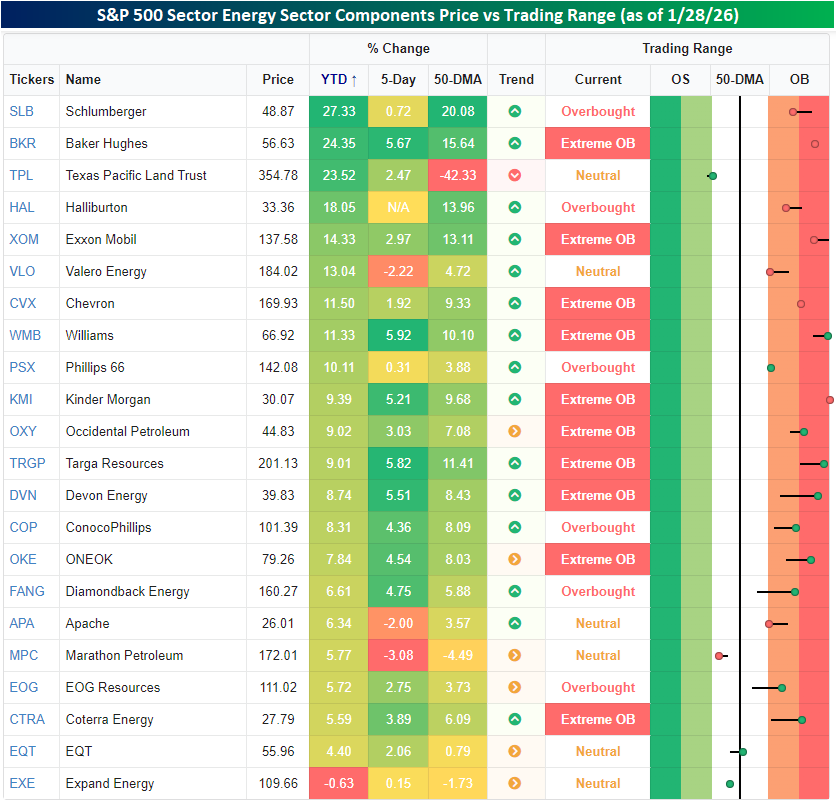Click the orange trend icon for ONEOK

coord(515,560)
